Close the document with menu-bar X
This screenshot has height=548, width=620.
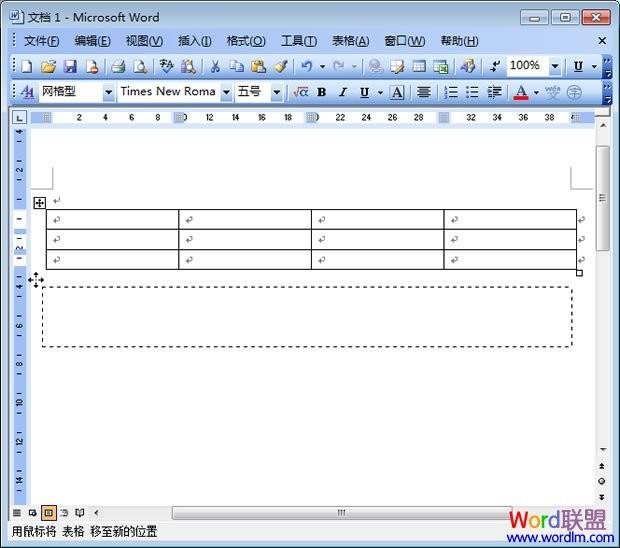click(x=602, y=41)
